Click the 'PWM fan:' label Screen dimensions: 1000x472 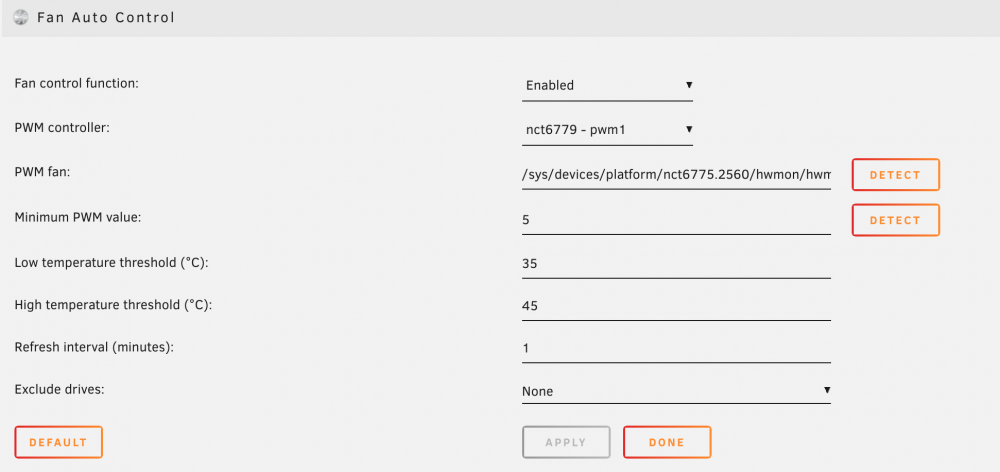[x=41, y=172]
